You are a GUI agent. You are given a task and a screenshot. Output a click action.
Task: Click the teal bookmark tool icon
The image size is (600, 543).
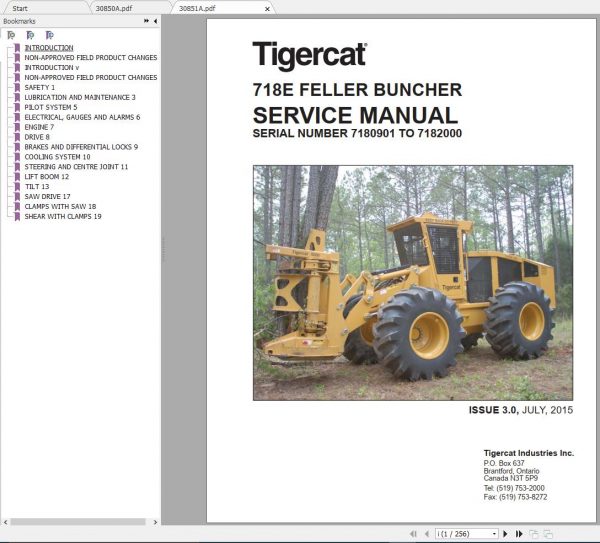click(x=30, y=35)
